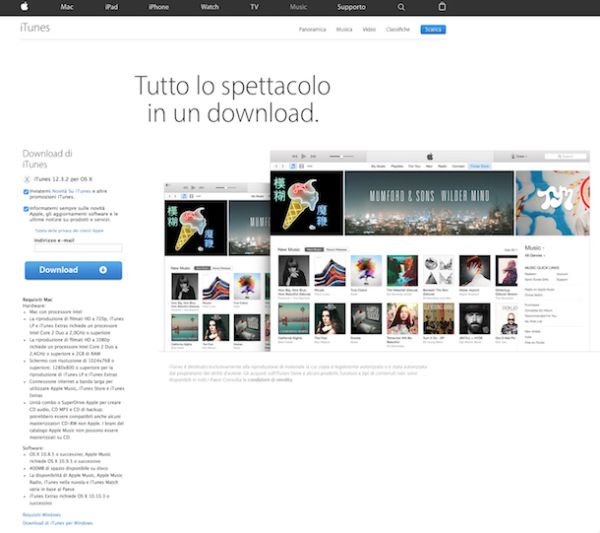Open the Mac menu item

tap(67, 7)
